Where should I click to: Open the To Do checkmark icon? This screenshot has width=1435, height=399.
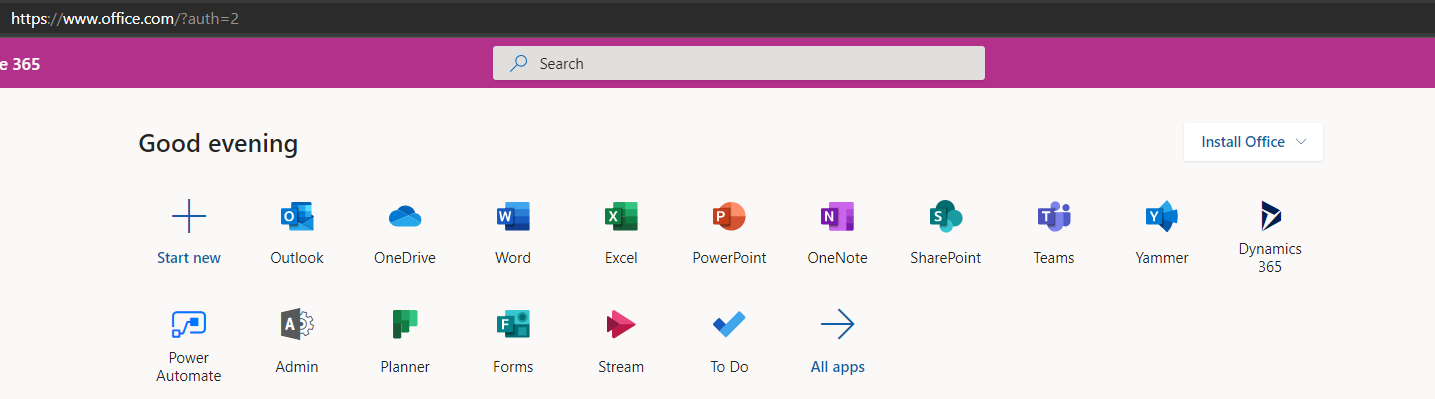(x=729, y=324)
